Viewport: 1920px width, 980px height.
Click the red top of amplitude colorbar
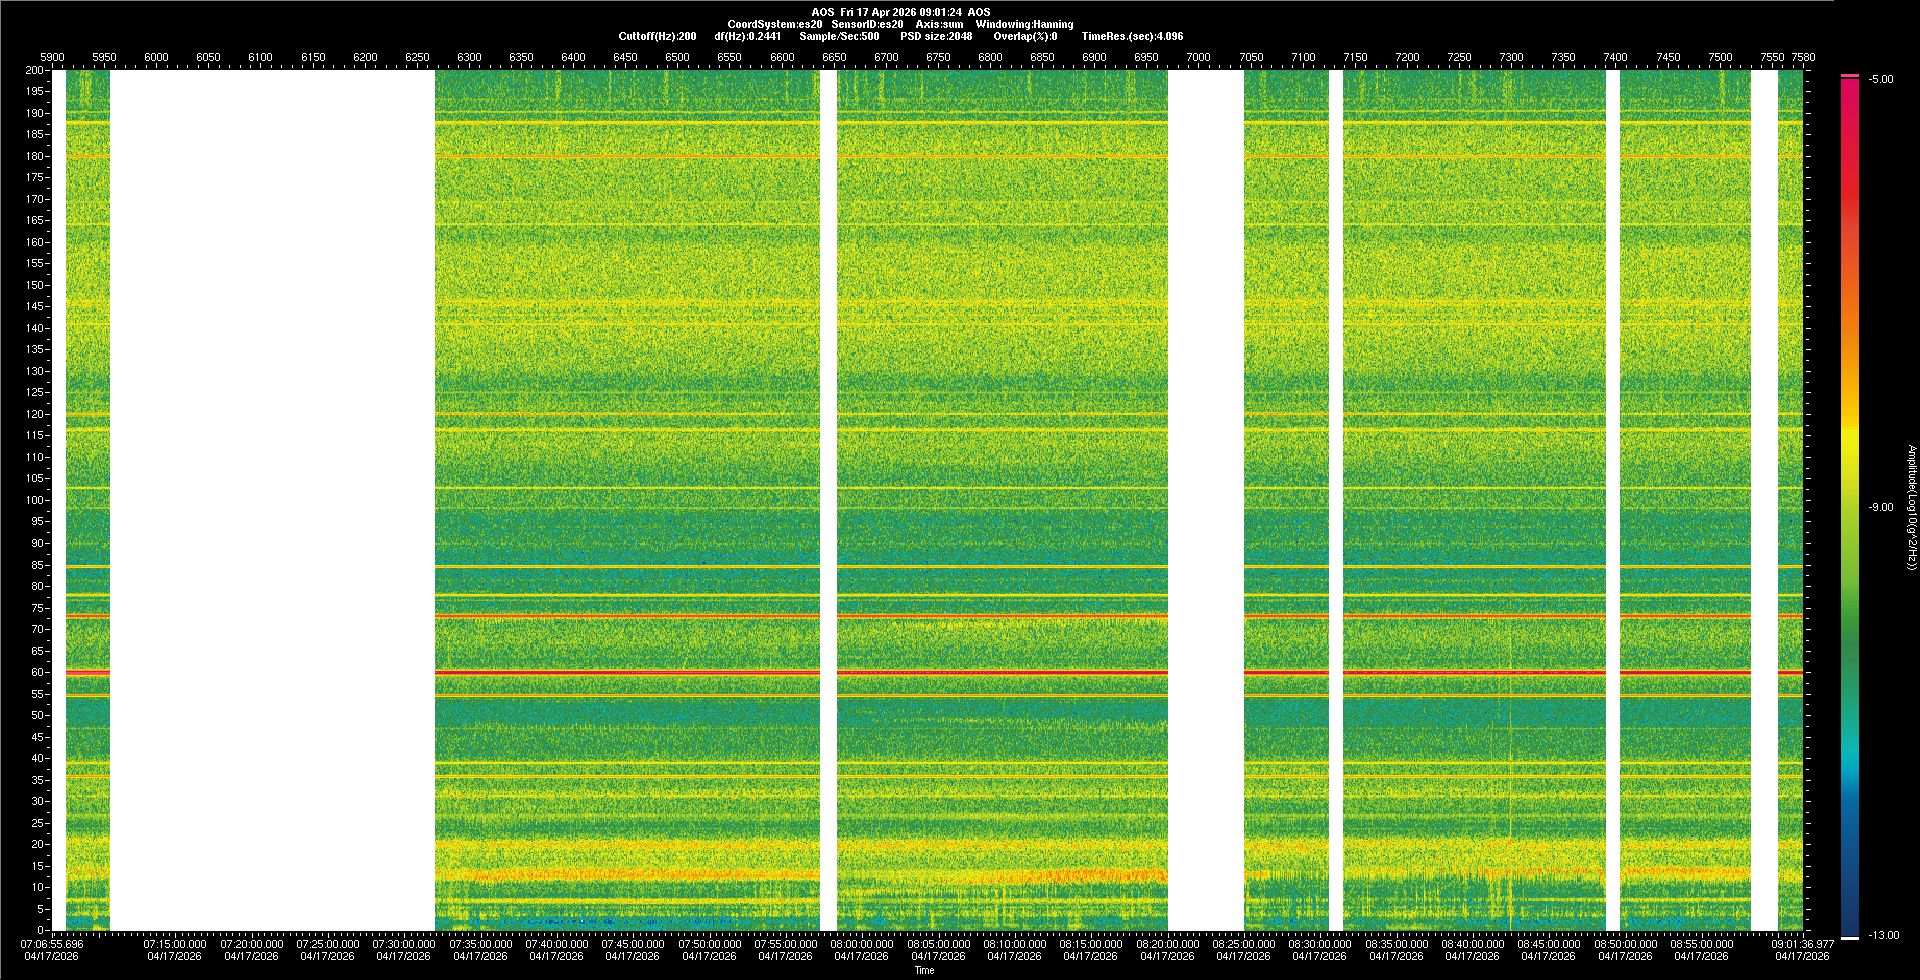click(1850, 77)
